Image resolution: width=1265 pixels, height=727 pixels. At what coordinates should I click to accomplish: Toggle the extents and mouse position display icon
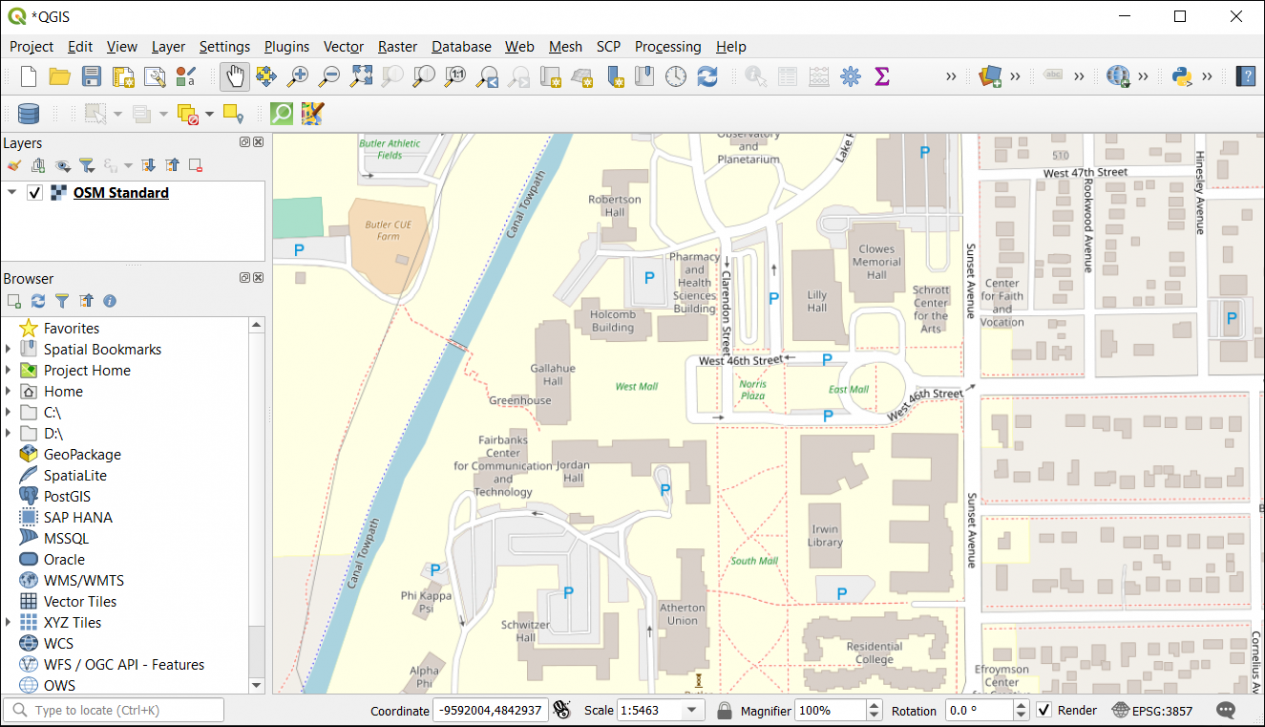point(562,710)
